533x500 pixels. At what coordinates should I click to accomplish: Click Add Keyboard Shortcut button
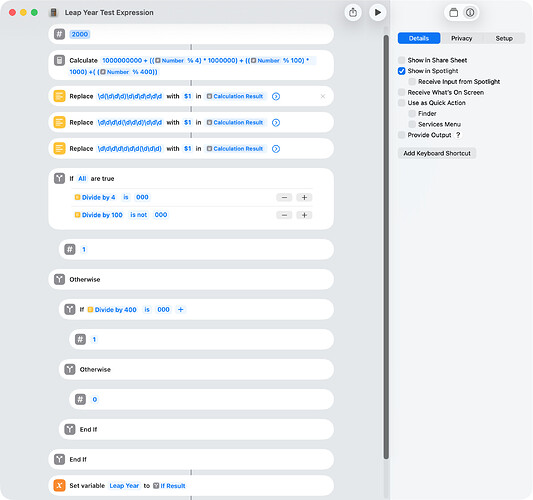pos(437,153)
